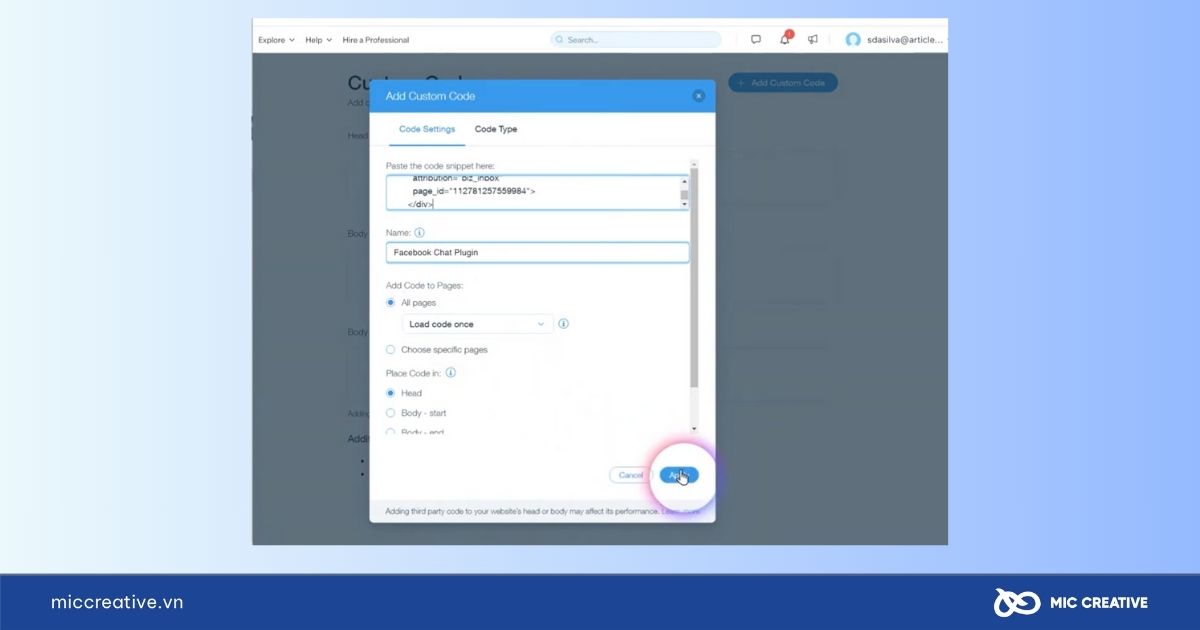Click the info icon next to Name

[x=419, y=232]
